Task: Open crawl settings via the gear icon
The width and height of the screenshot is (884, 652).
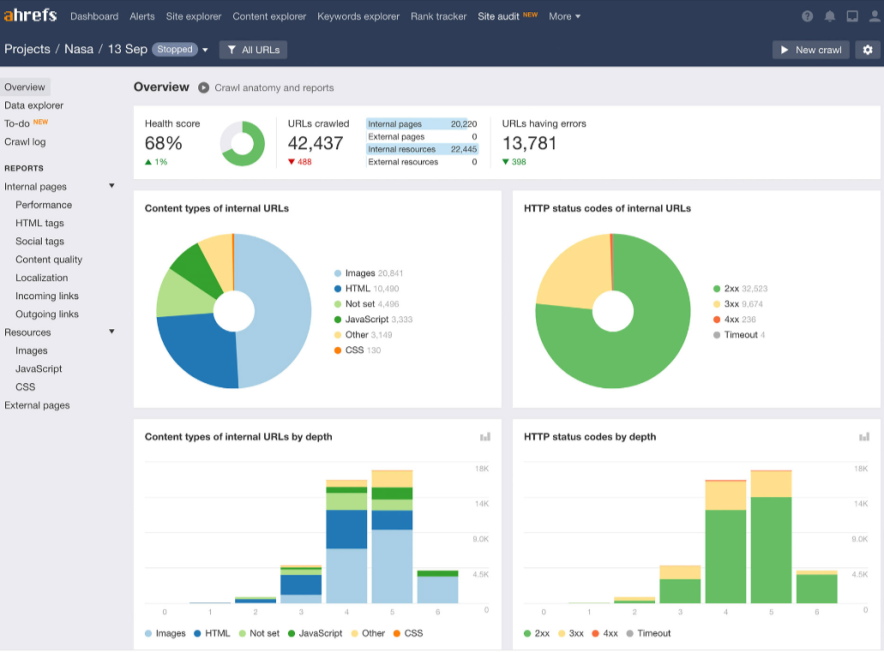Action: point(867,49)
